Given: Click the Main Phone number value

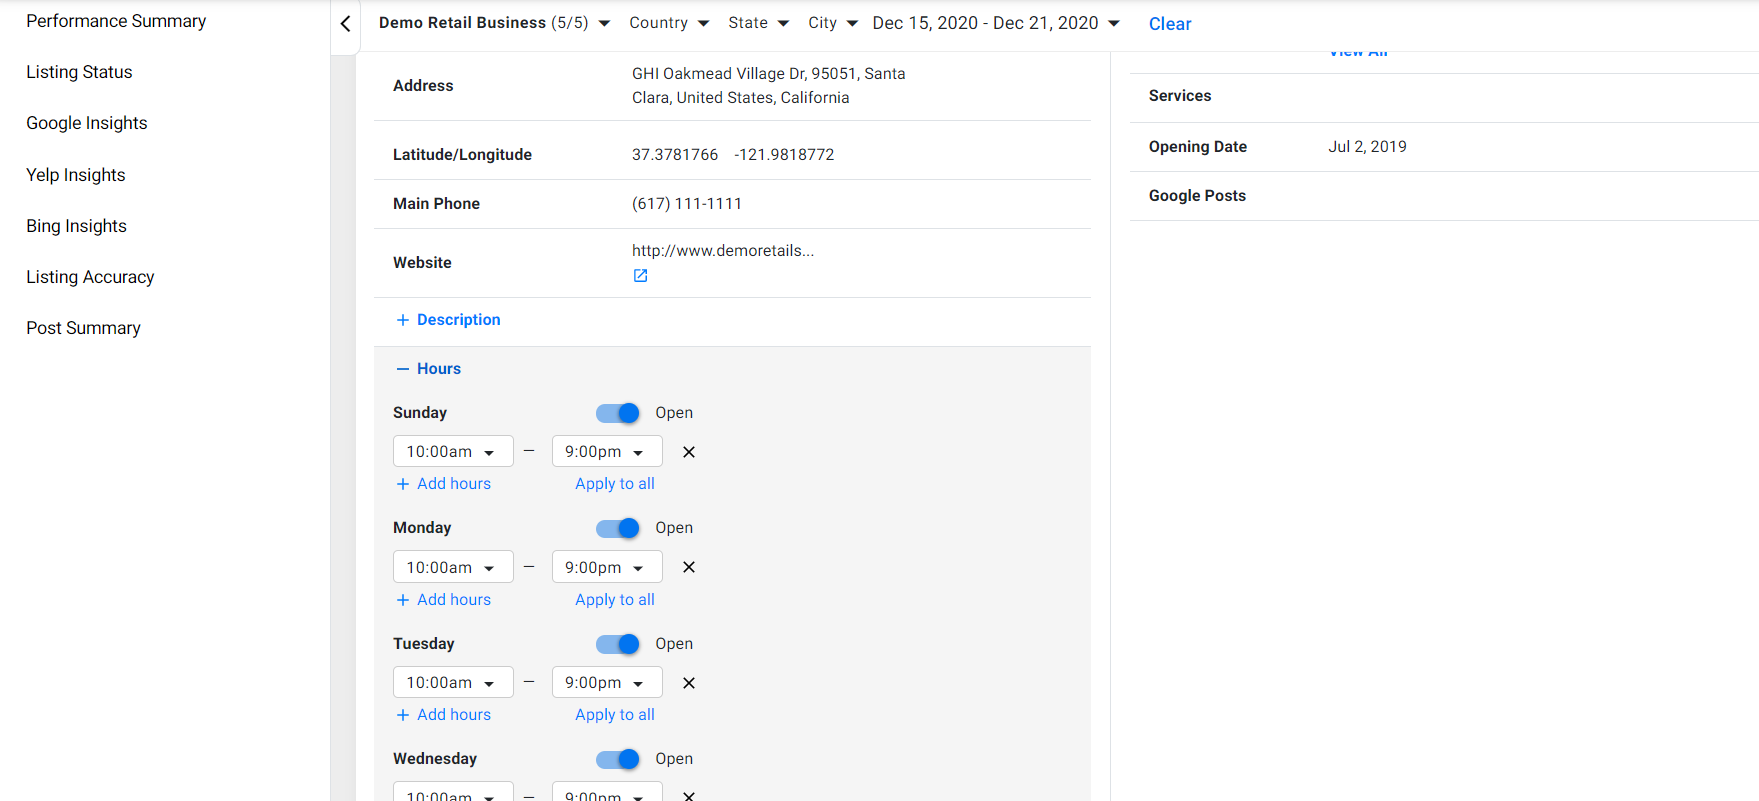Looking at the screenshot, I should [x=687, y=204].
